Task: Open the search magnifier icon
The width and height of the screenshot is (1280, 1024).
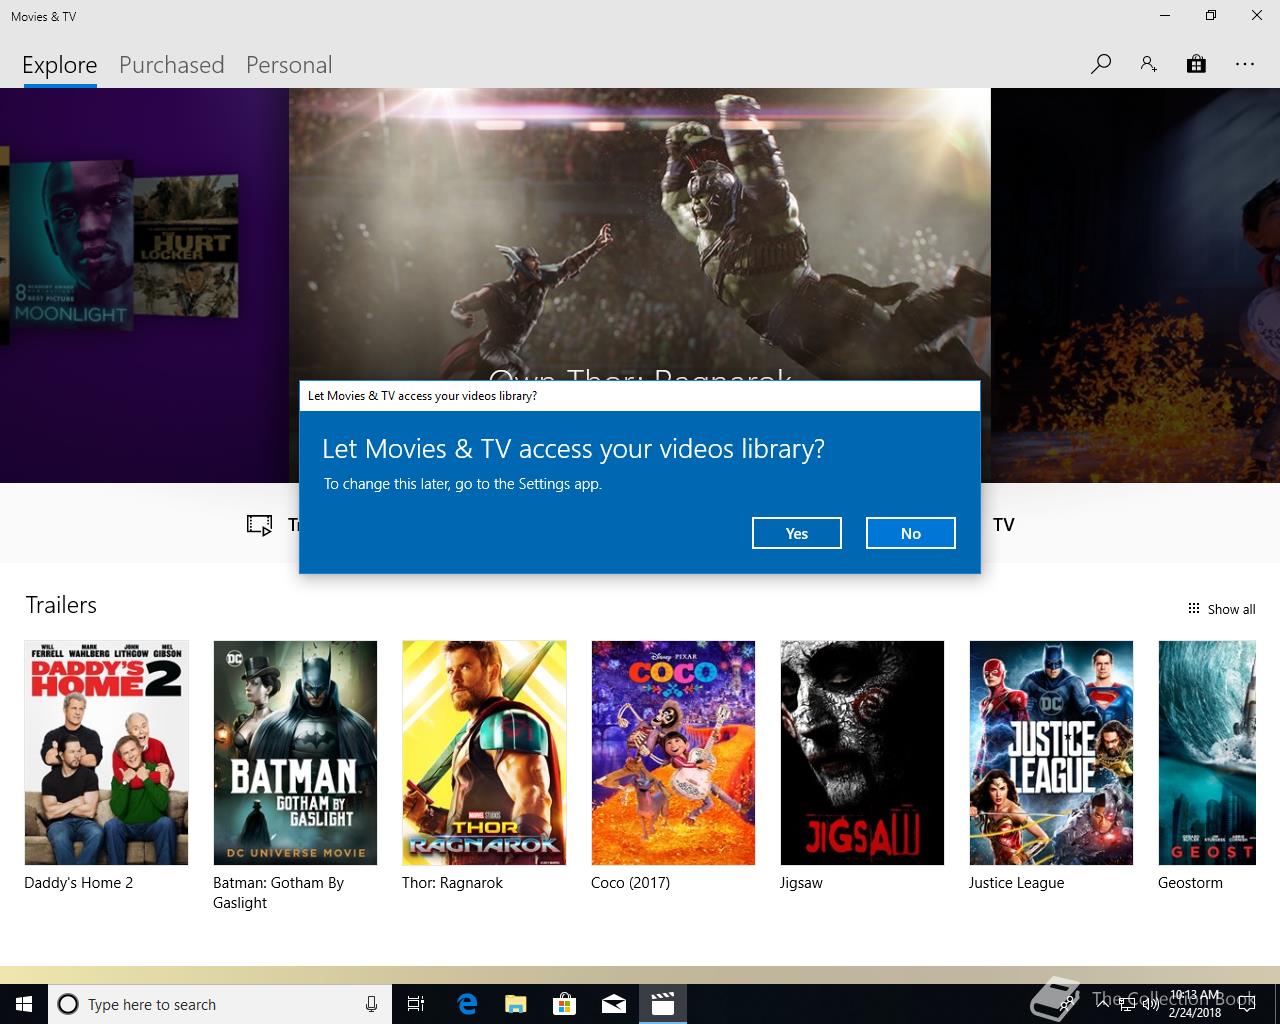Action: [x=1101, y=64]
